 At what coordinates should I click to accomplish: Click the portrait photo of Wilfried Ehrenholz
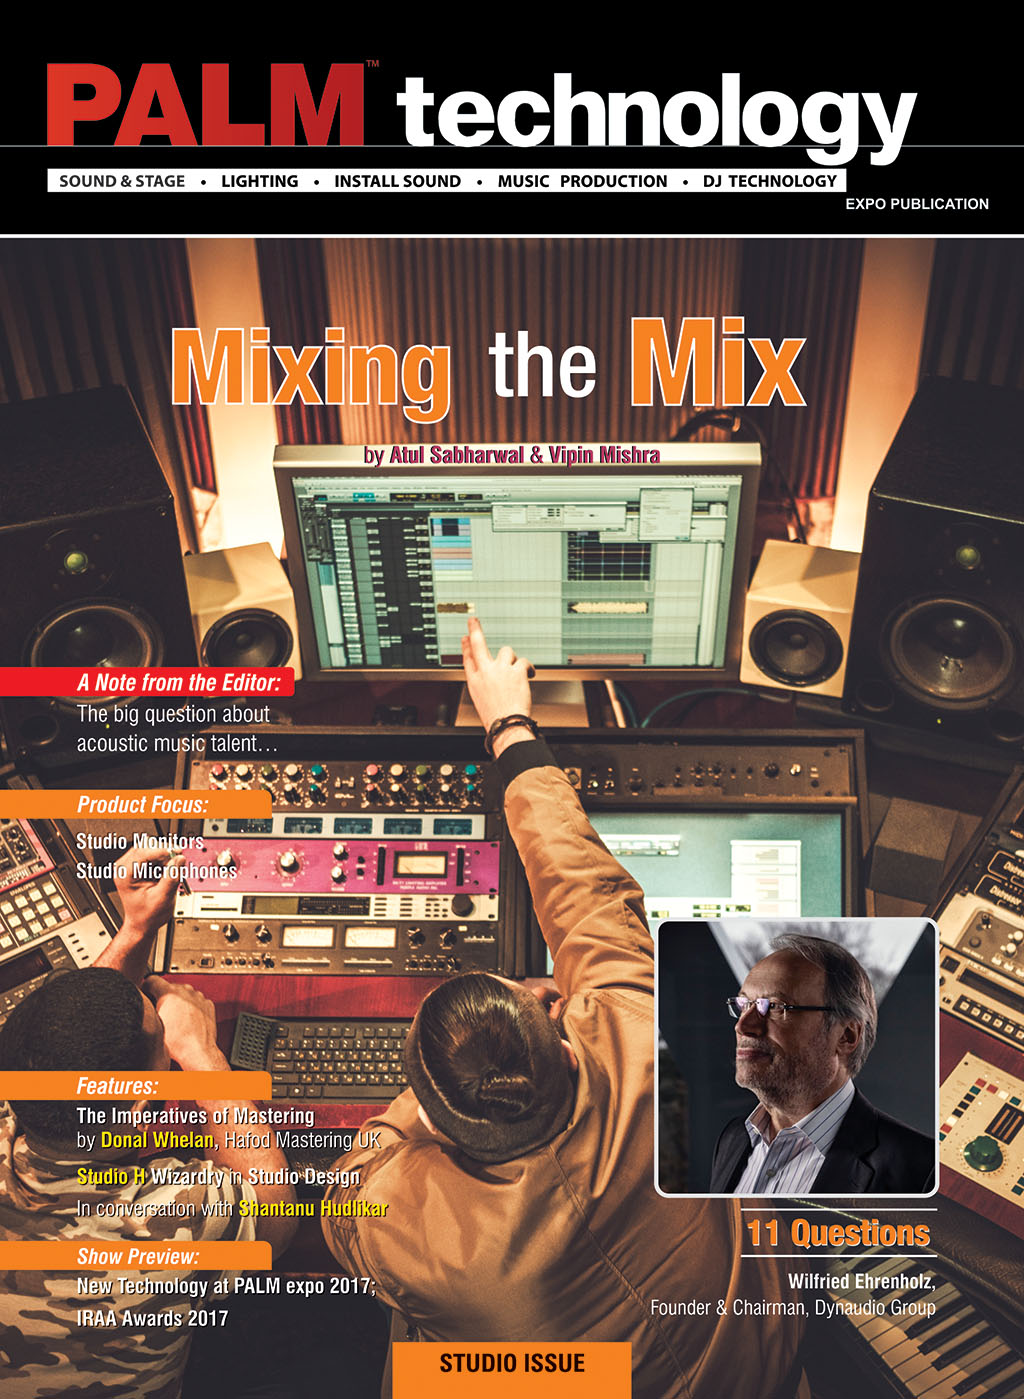point(796,1057)
